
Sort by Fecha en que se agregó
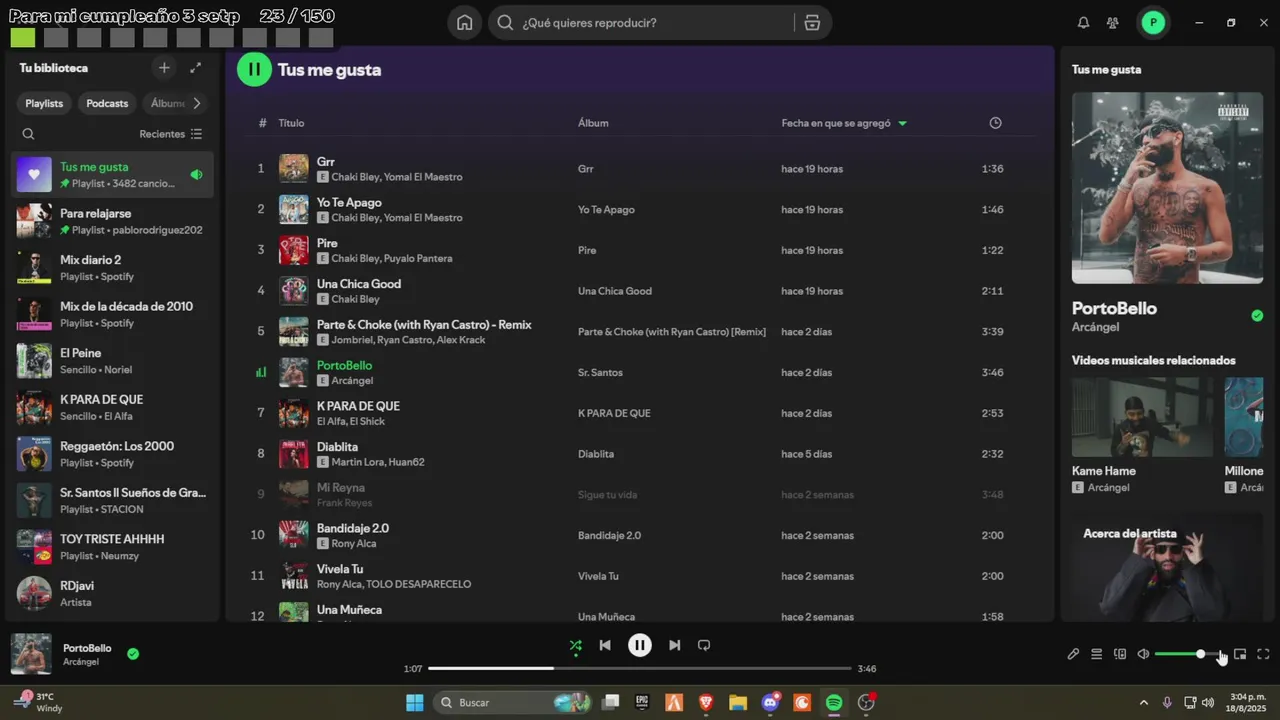coord(844,123)
